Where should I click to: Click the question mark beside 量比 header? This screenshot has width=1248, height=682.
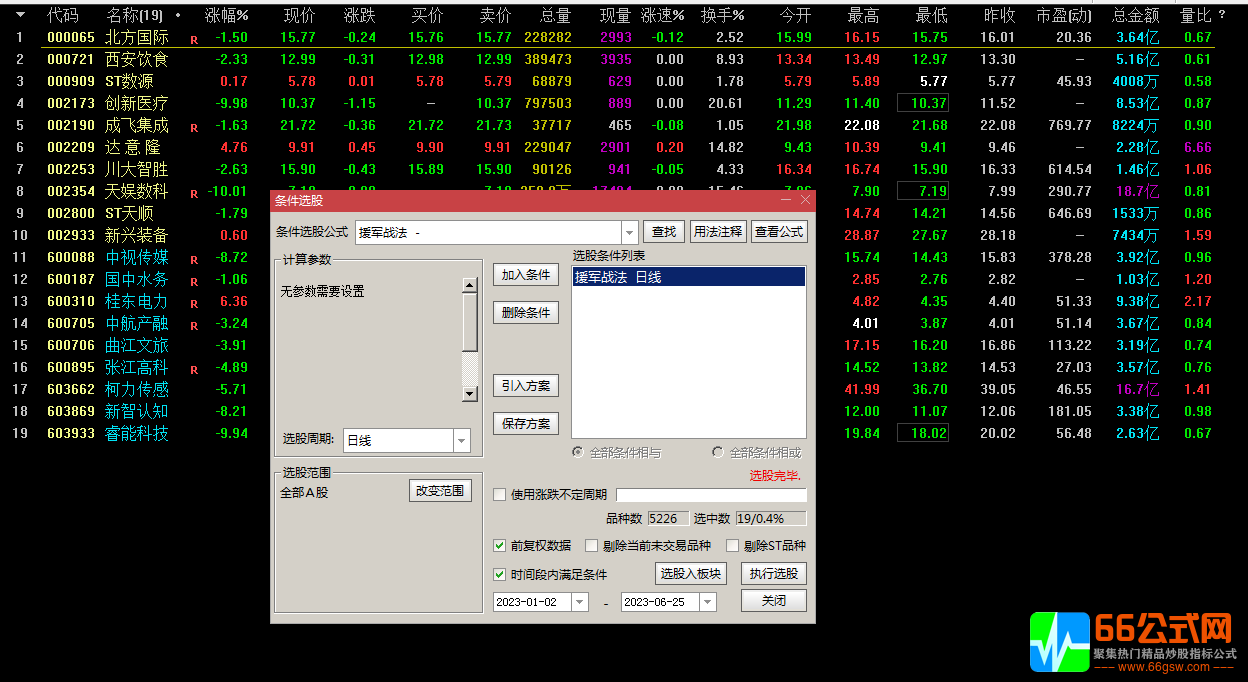pos(1222,15)
